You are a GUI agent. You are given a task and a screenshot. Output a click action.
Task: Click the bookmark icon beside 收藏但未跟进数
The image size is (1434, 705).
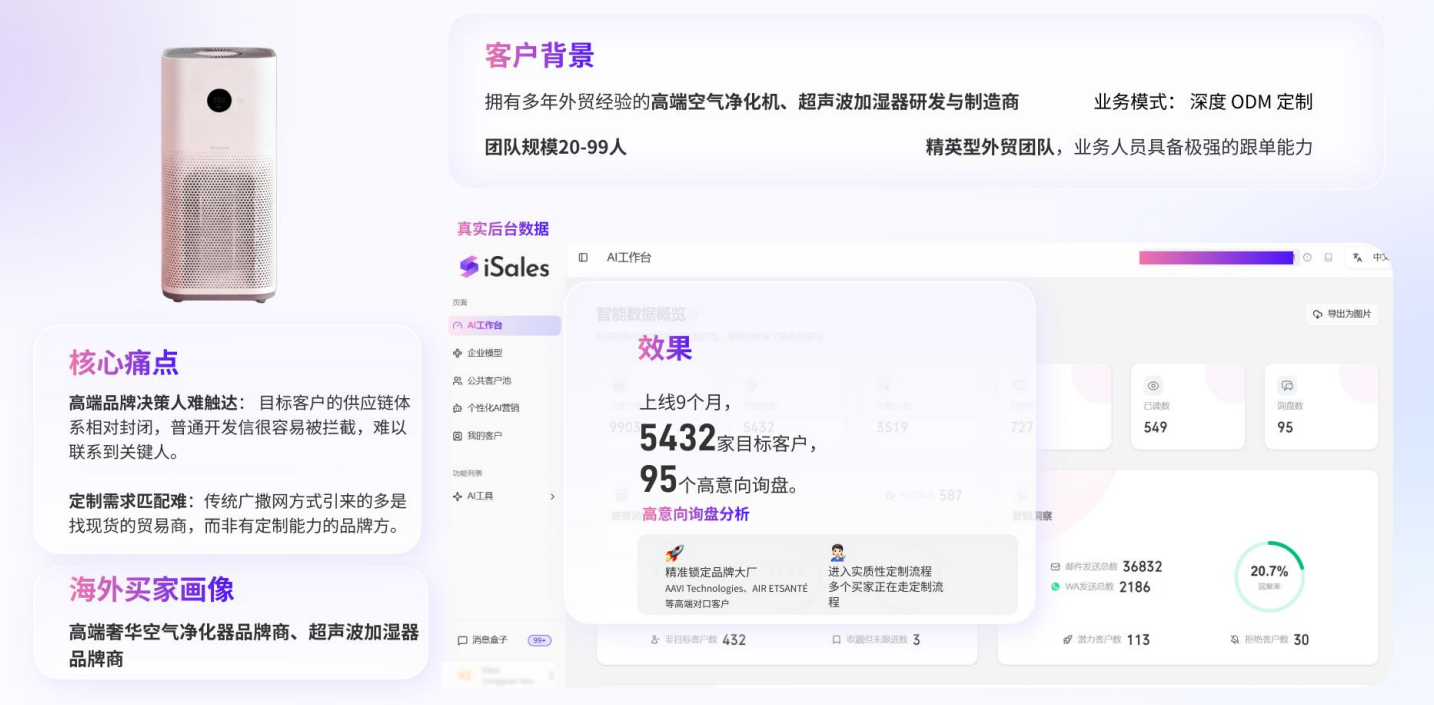(837, 640)
